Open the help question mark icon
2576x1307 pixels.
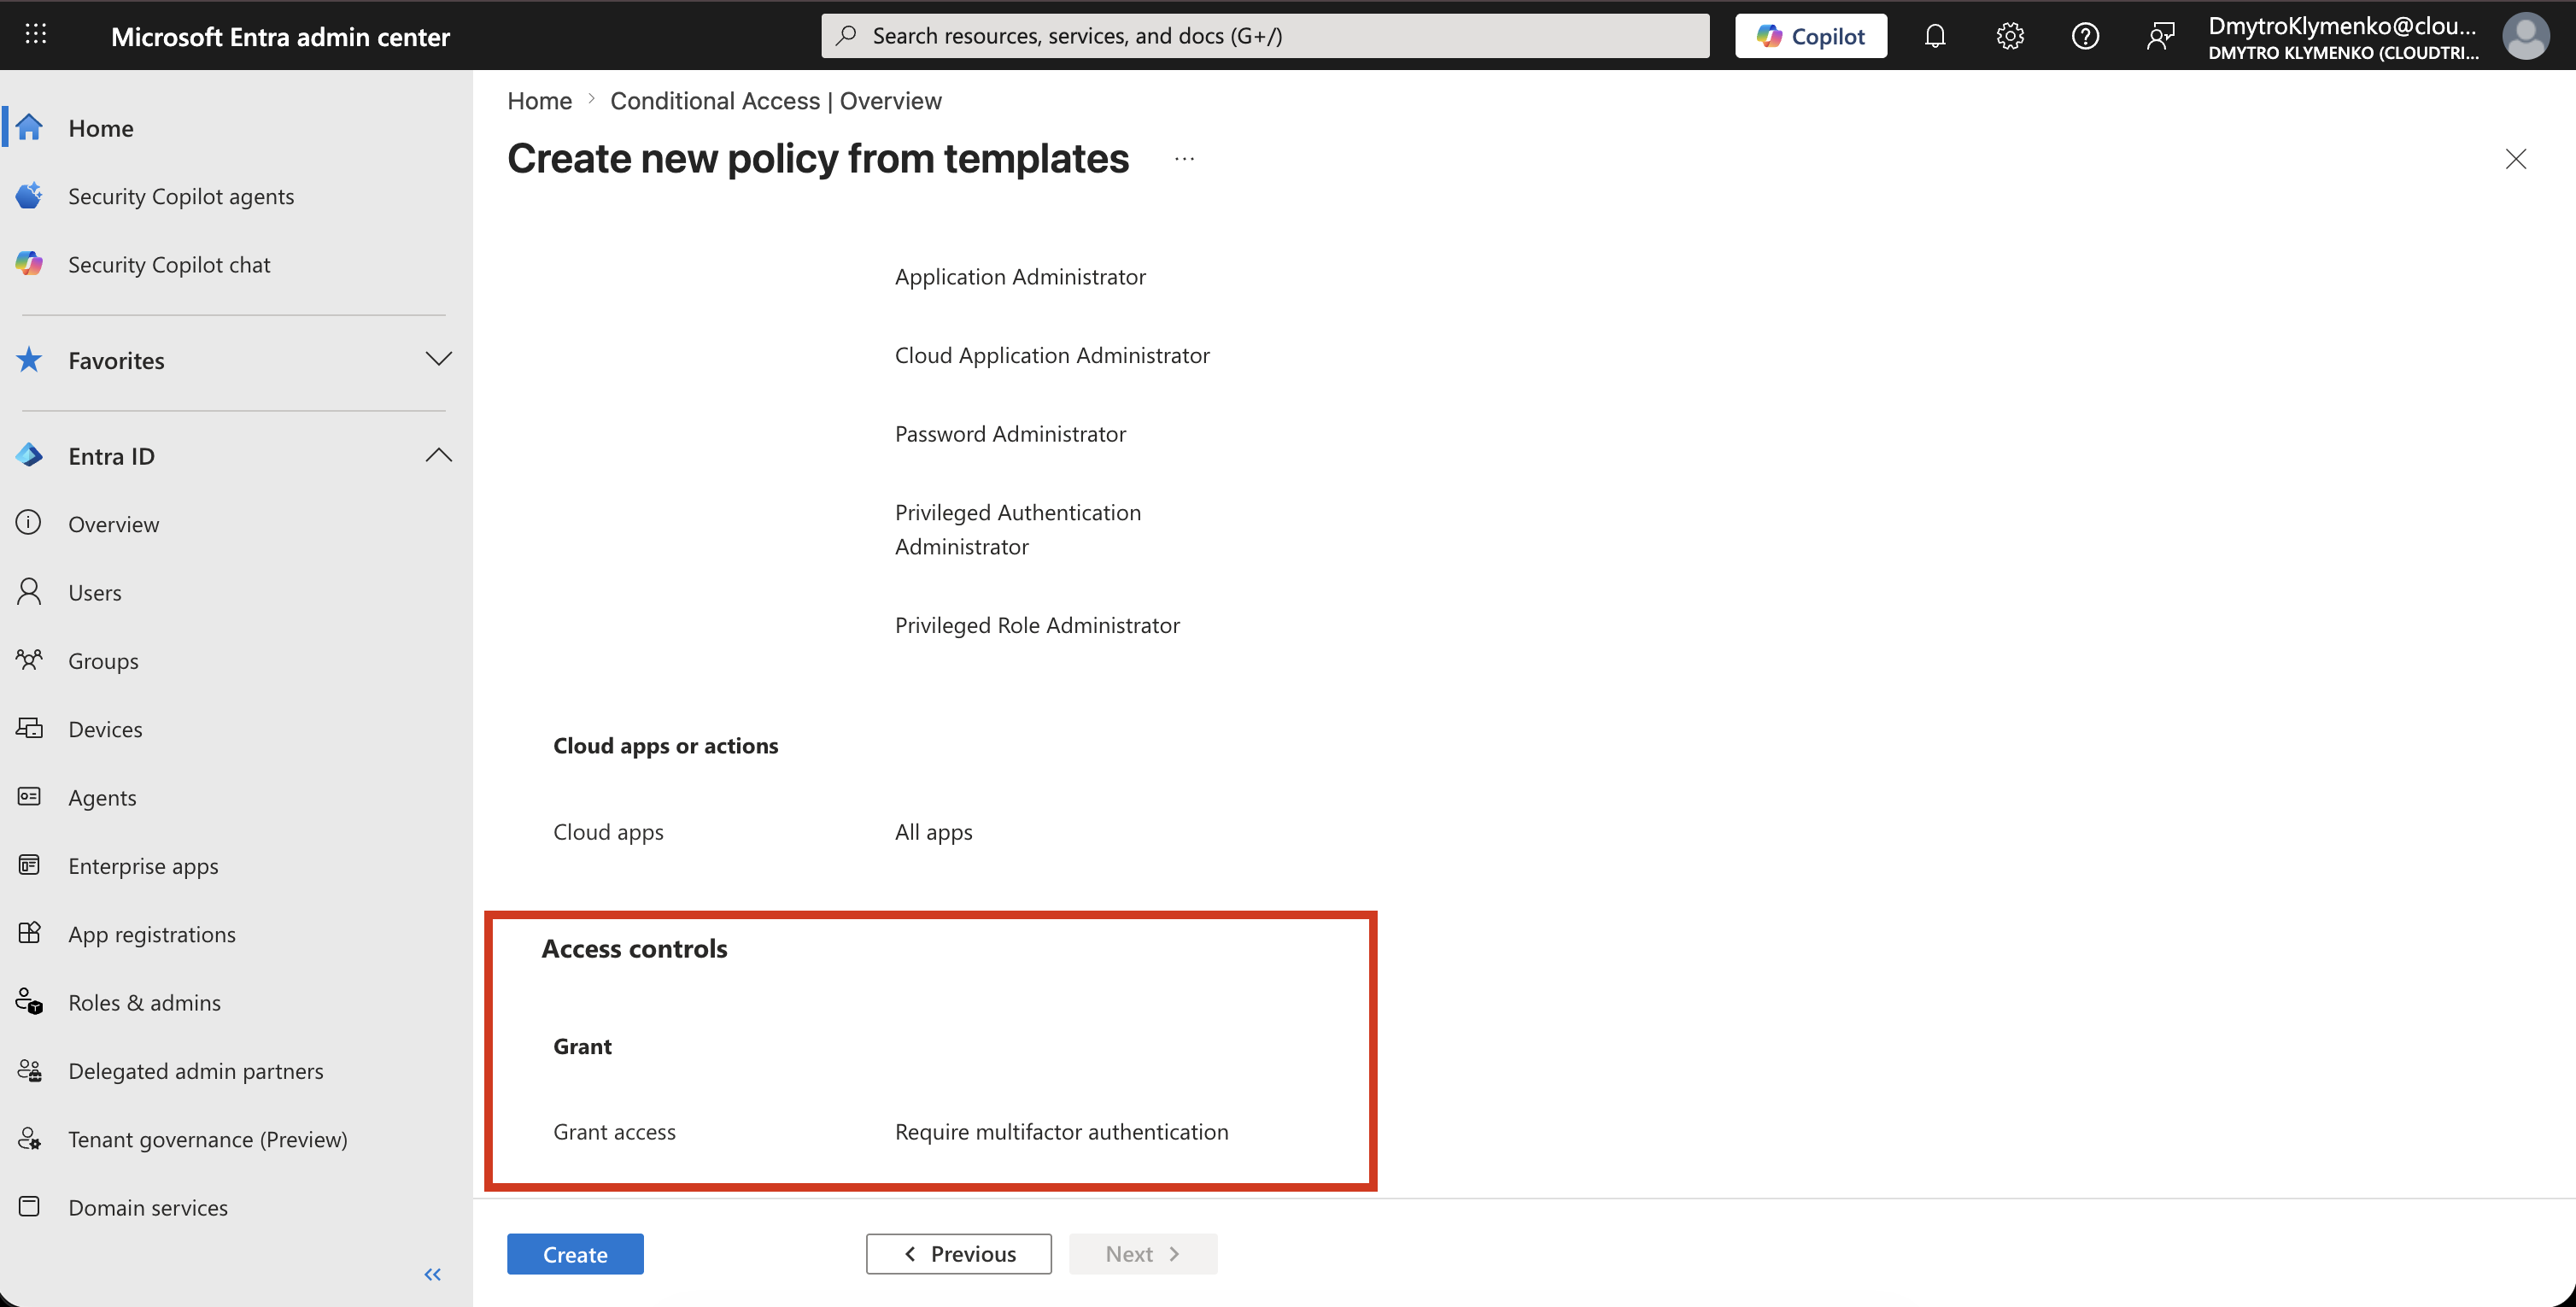point(2084,36)
